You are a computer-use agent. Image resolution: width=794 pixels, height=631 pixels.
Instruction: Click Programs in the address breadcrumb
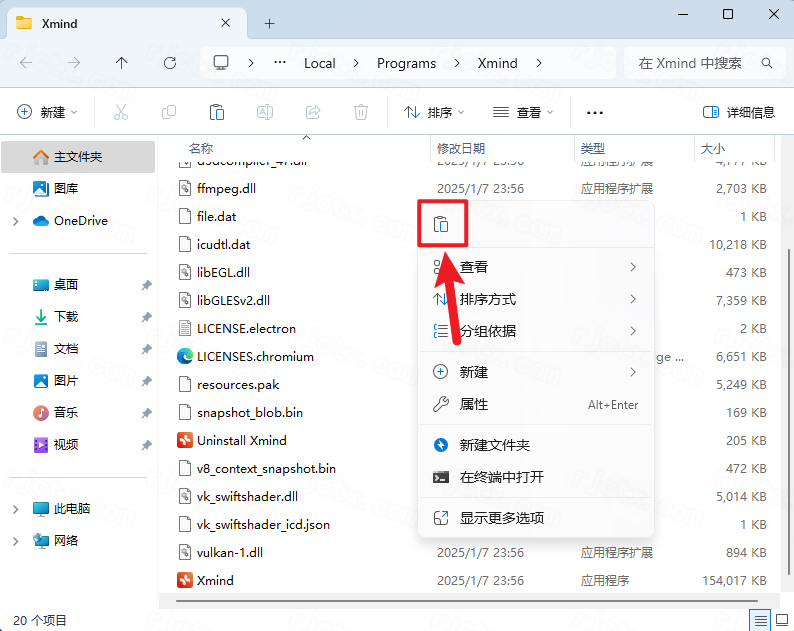[406, 63]
